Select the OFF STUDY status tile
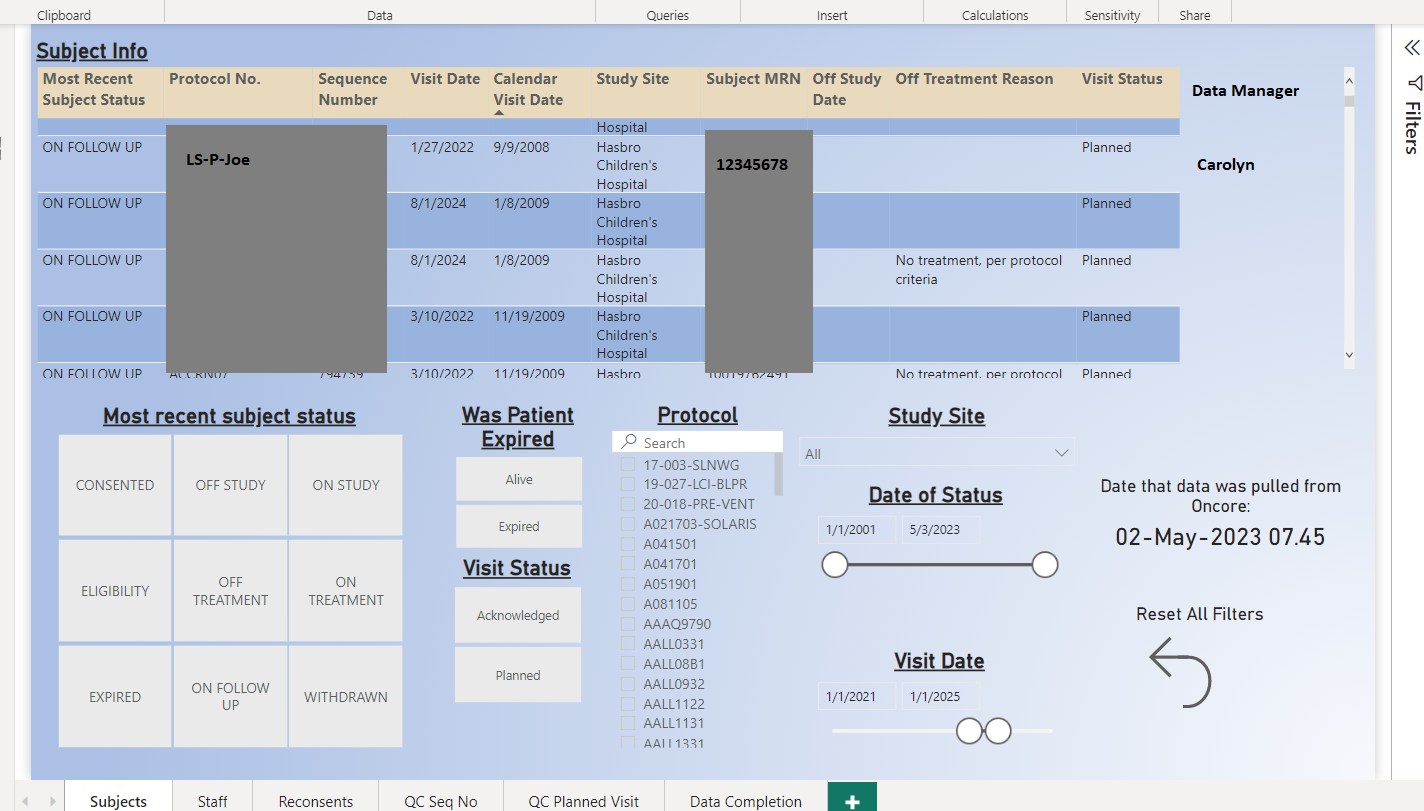This screenshot has width=1424, height=811. point(231,485)
